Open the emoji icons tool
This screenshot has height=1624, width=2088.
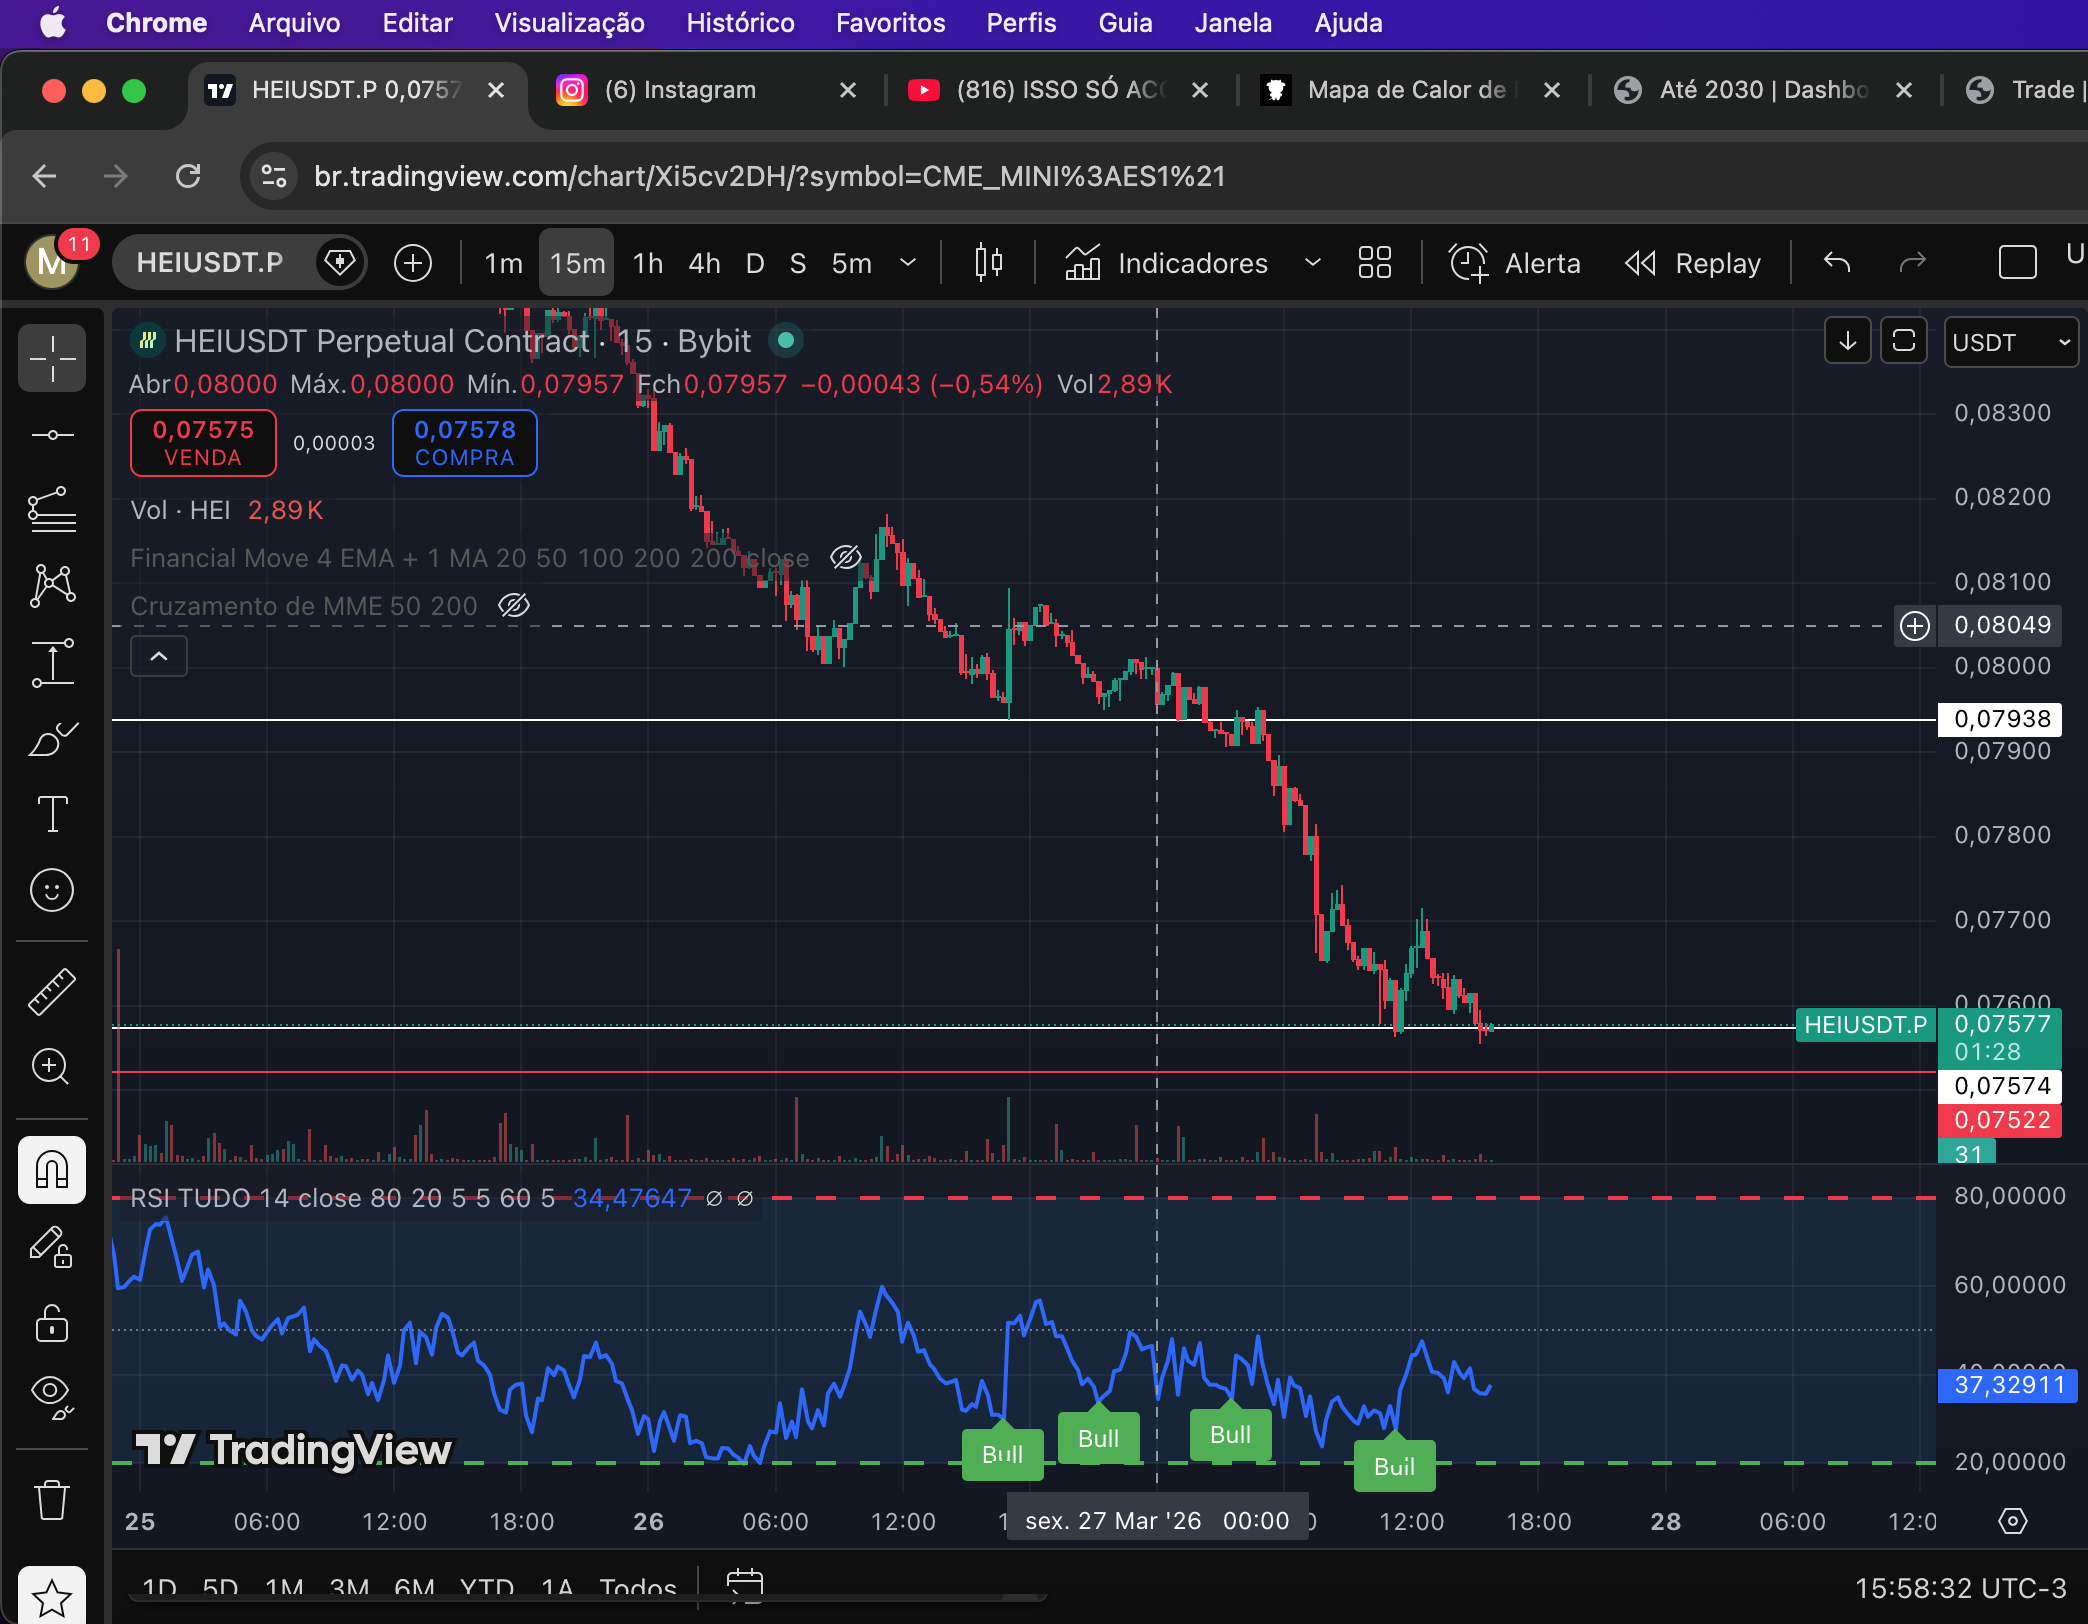[x=52, y=890]
